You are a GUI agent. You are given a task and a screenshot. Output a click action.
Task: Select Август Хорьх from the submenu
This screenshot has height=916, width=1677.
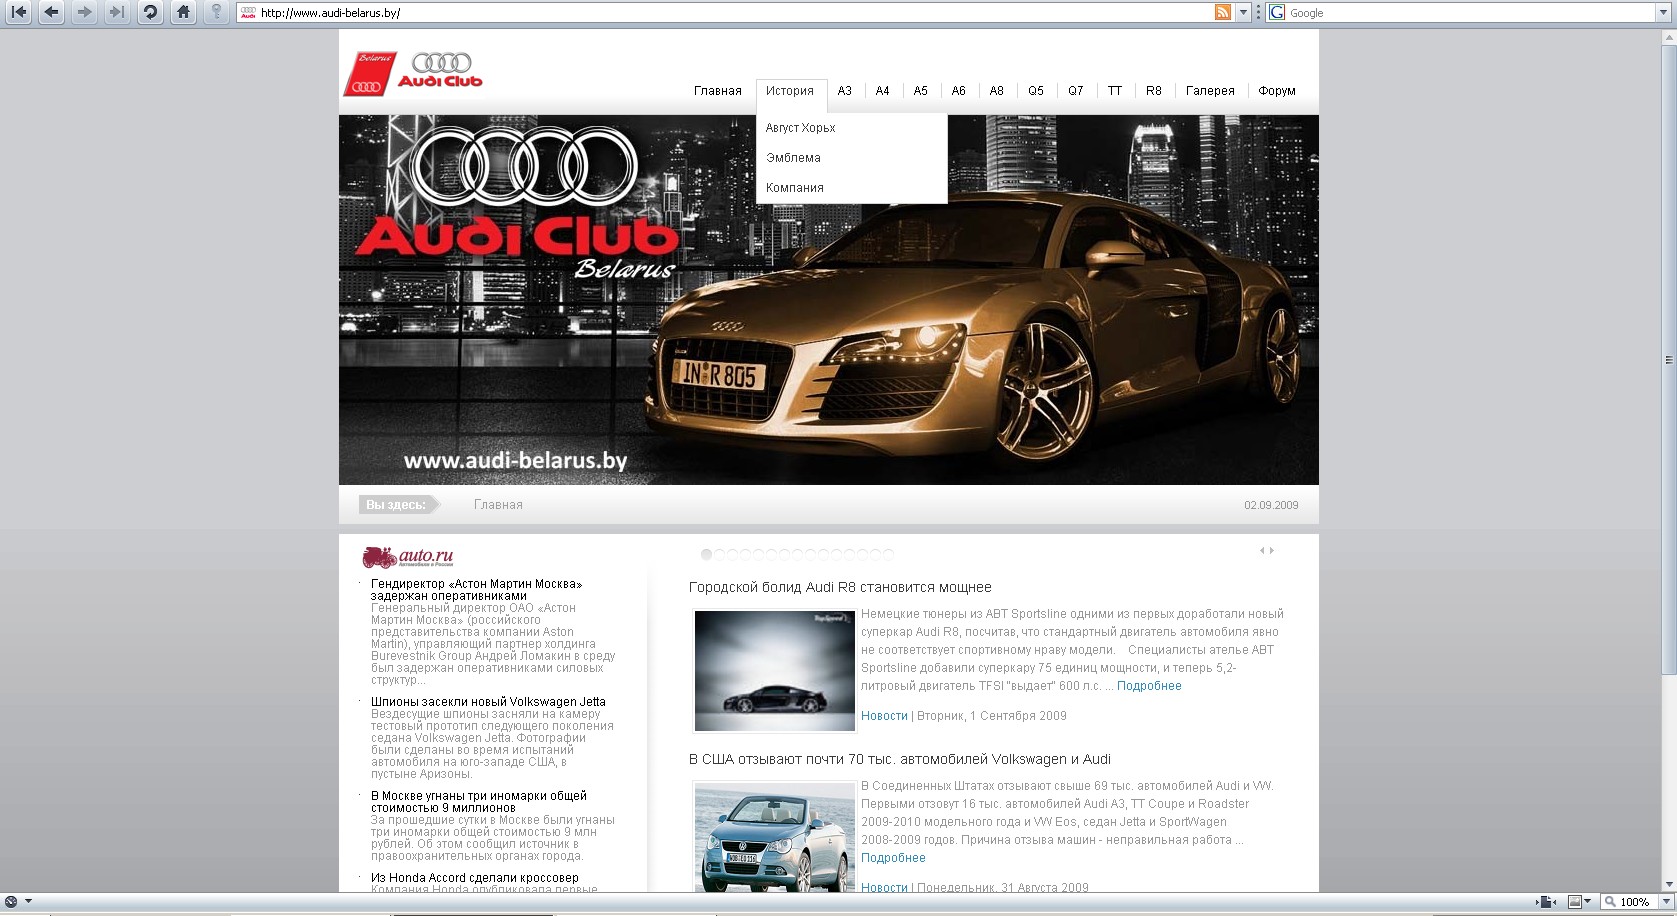[801, 128]
